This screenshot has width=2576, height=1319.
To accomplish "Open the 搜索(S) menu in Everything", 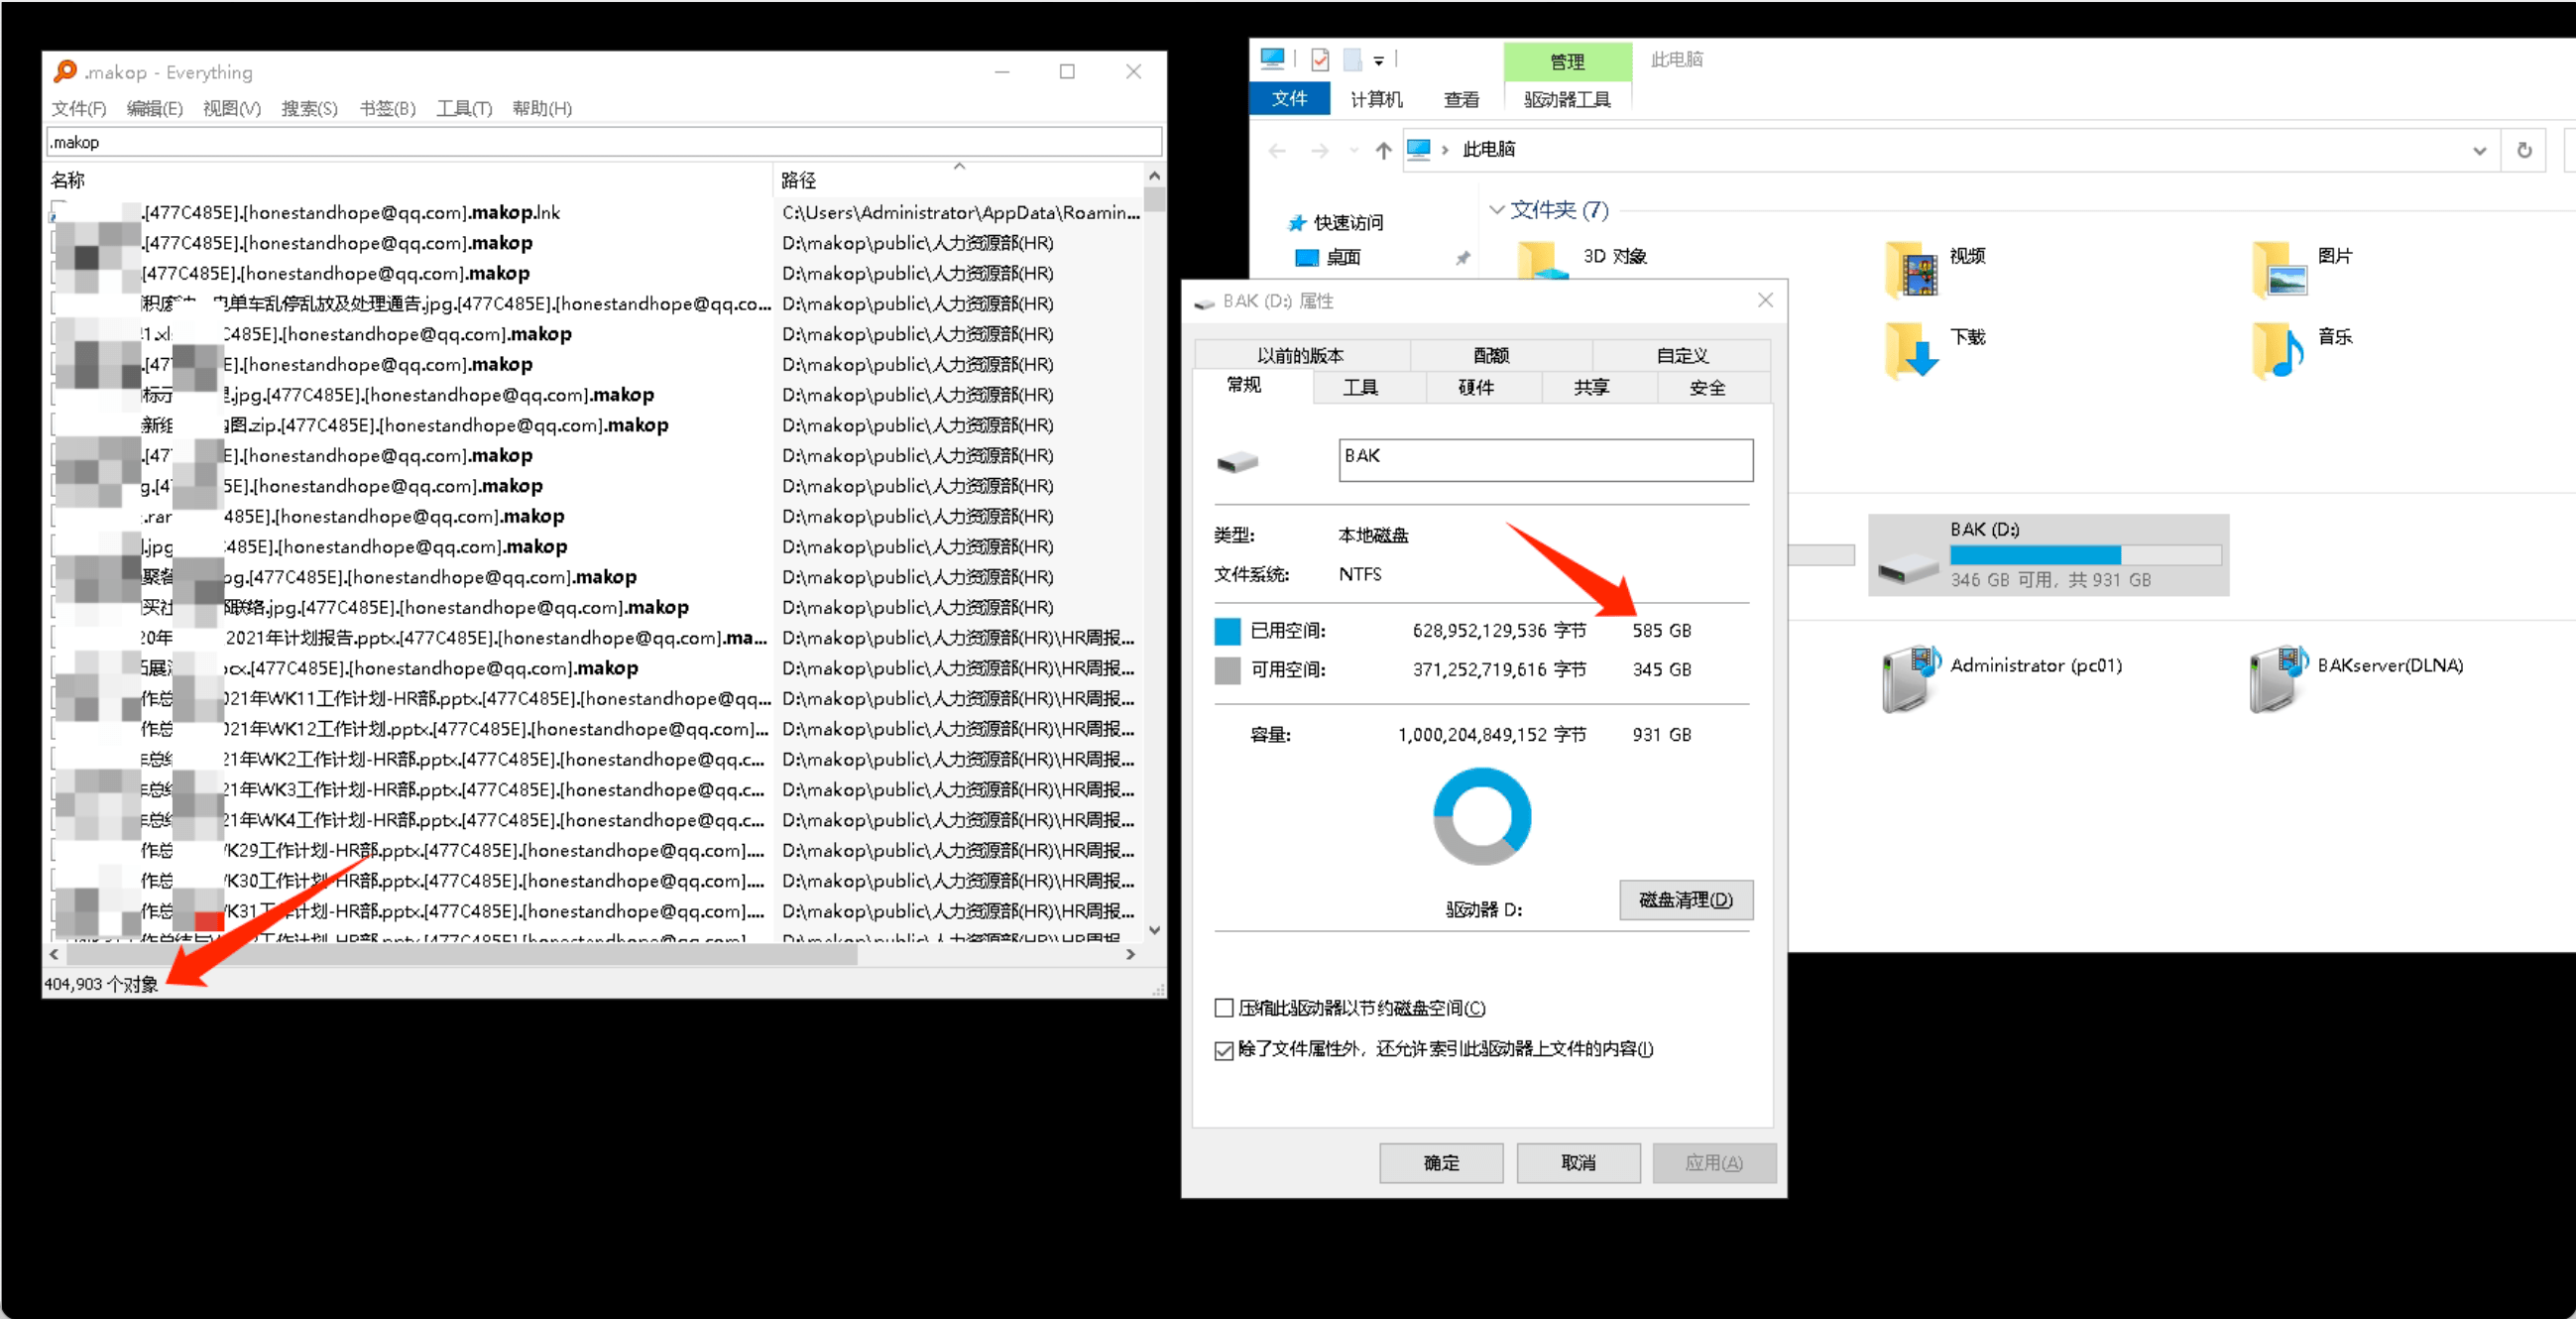I will 308,109.
